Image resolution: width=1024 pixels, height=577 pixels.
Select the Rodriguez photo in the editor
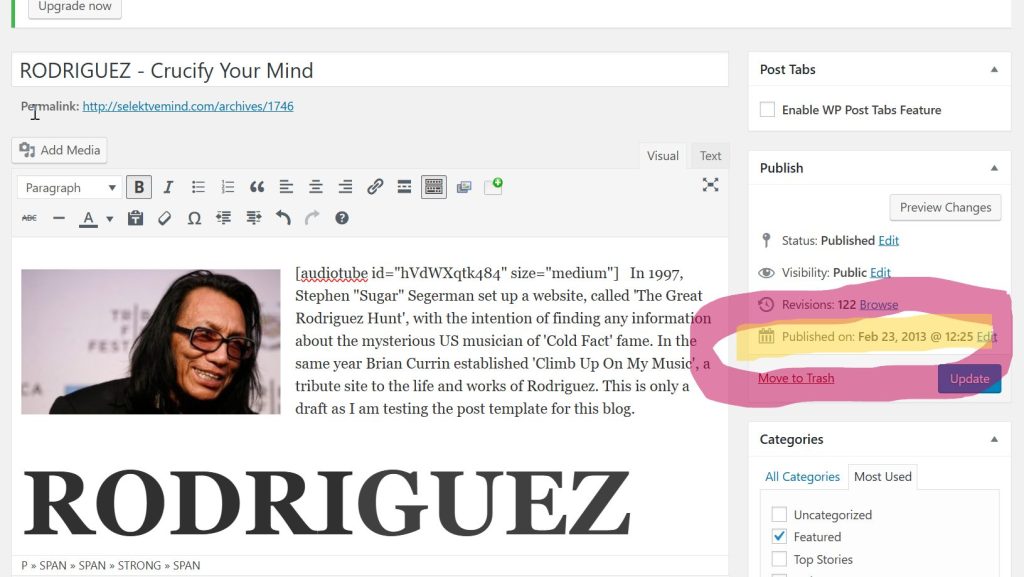click(x=151, y=341)
